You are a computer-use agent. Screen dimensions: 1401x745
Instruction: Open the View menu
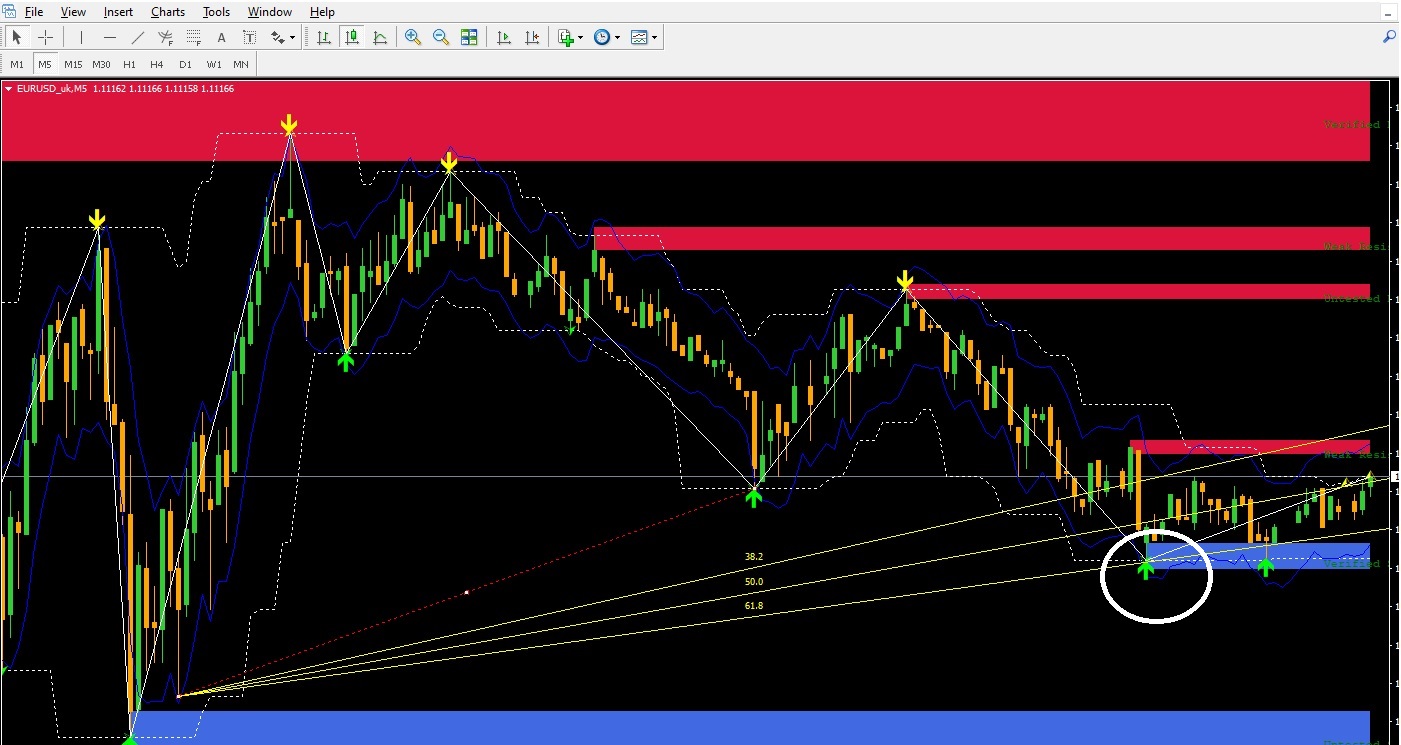73,12
